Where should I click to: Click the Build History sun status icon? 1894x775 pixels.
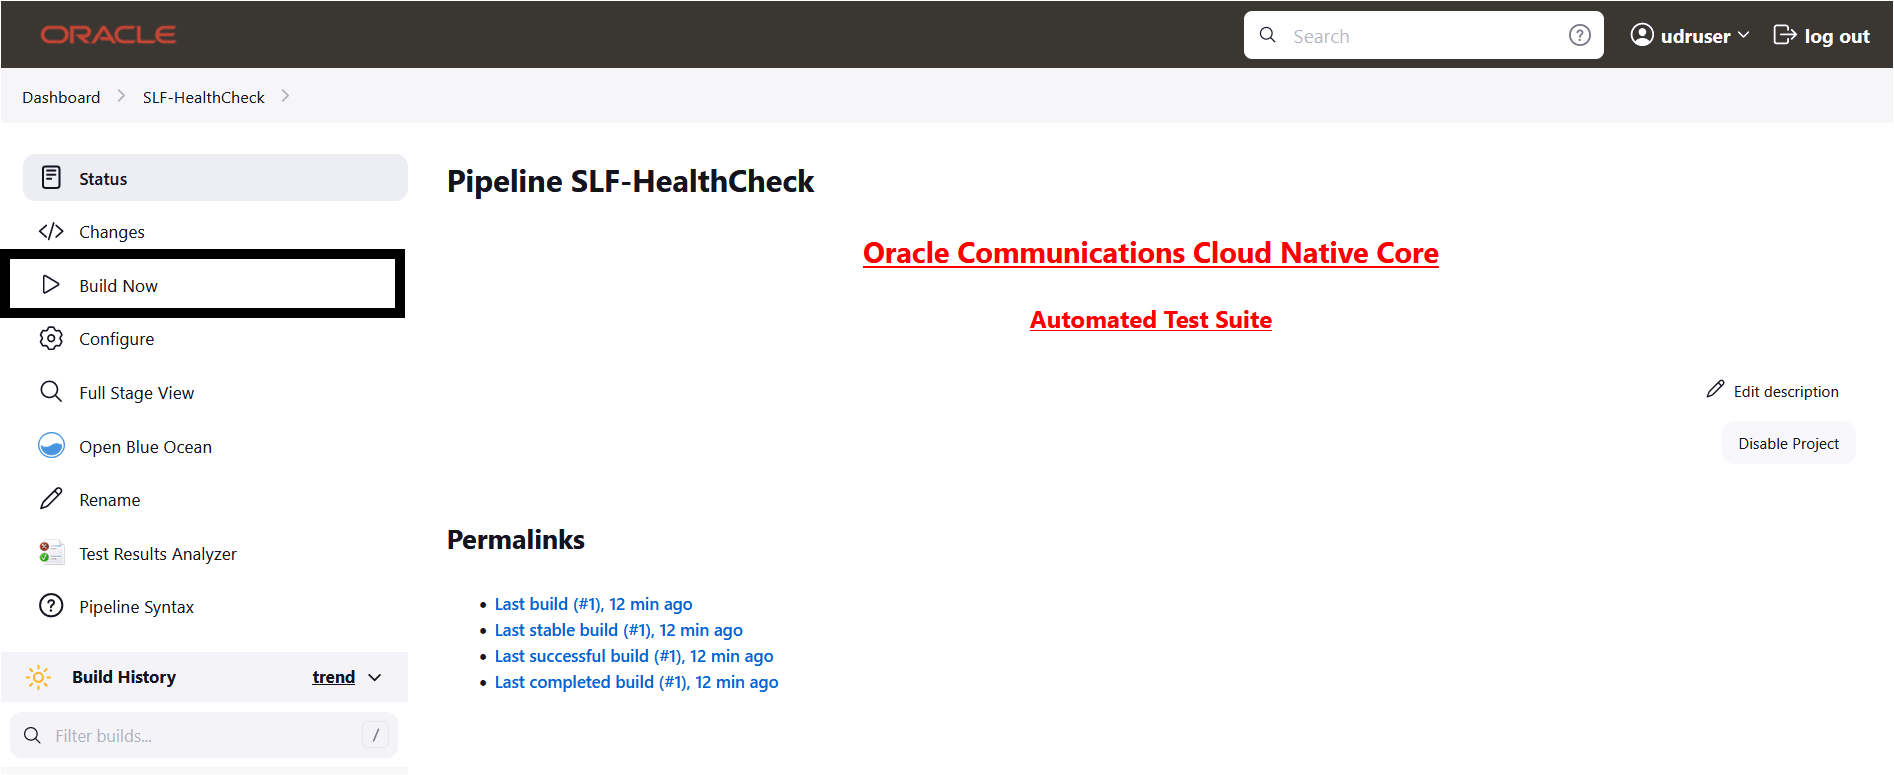38,677
